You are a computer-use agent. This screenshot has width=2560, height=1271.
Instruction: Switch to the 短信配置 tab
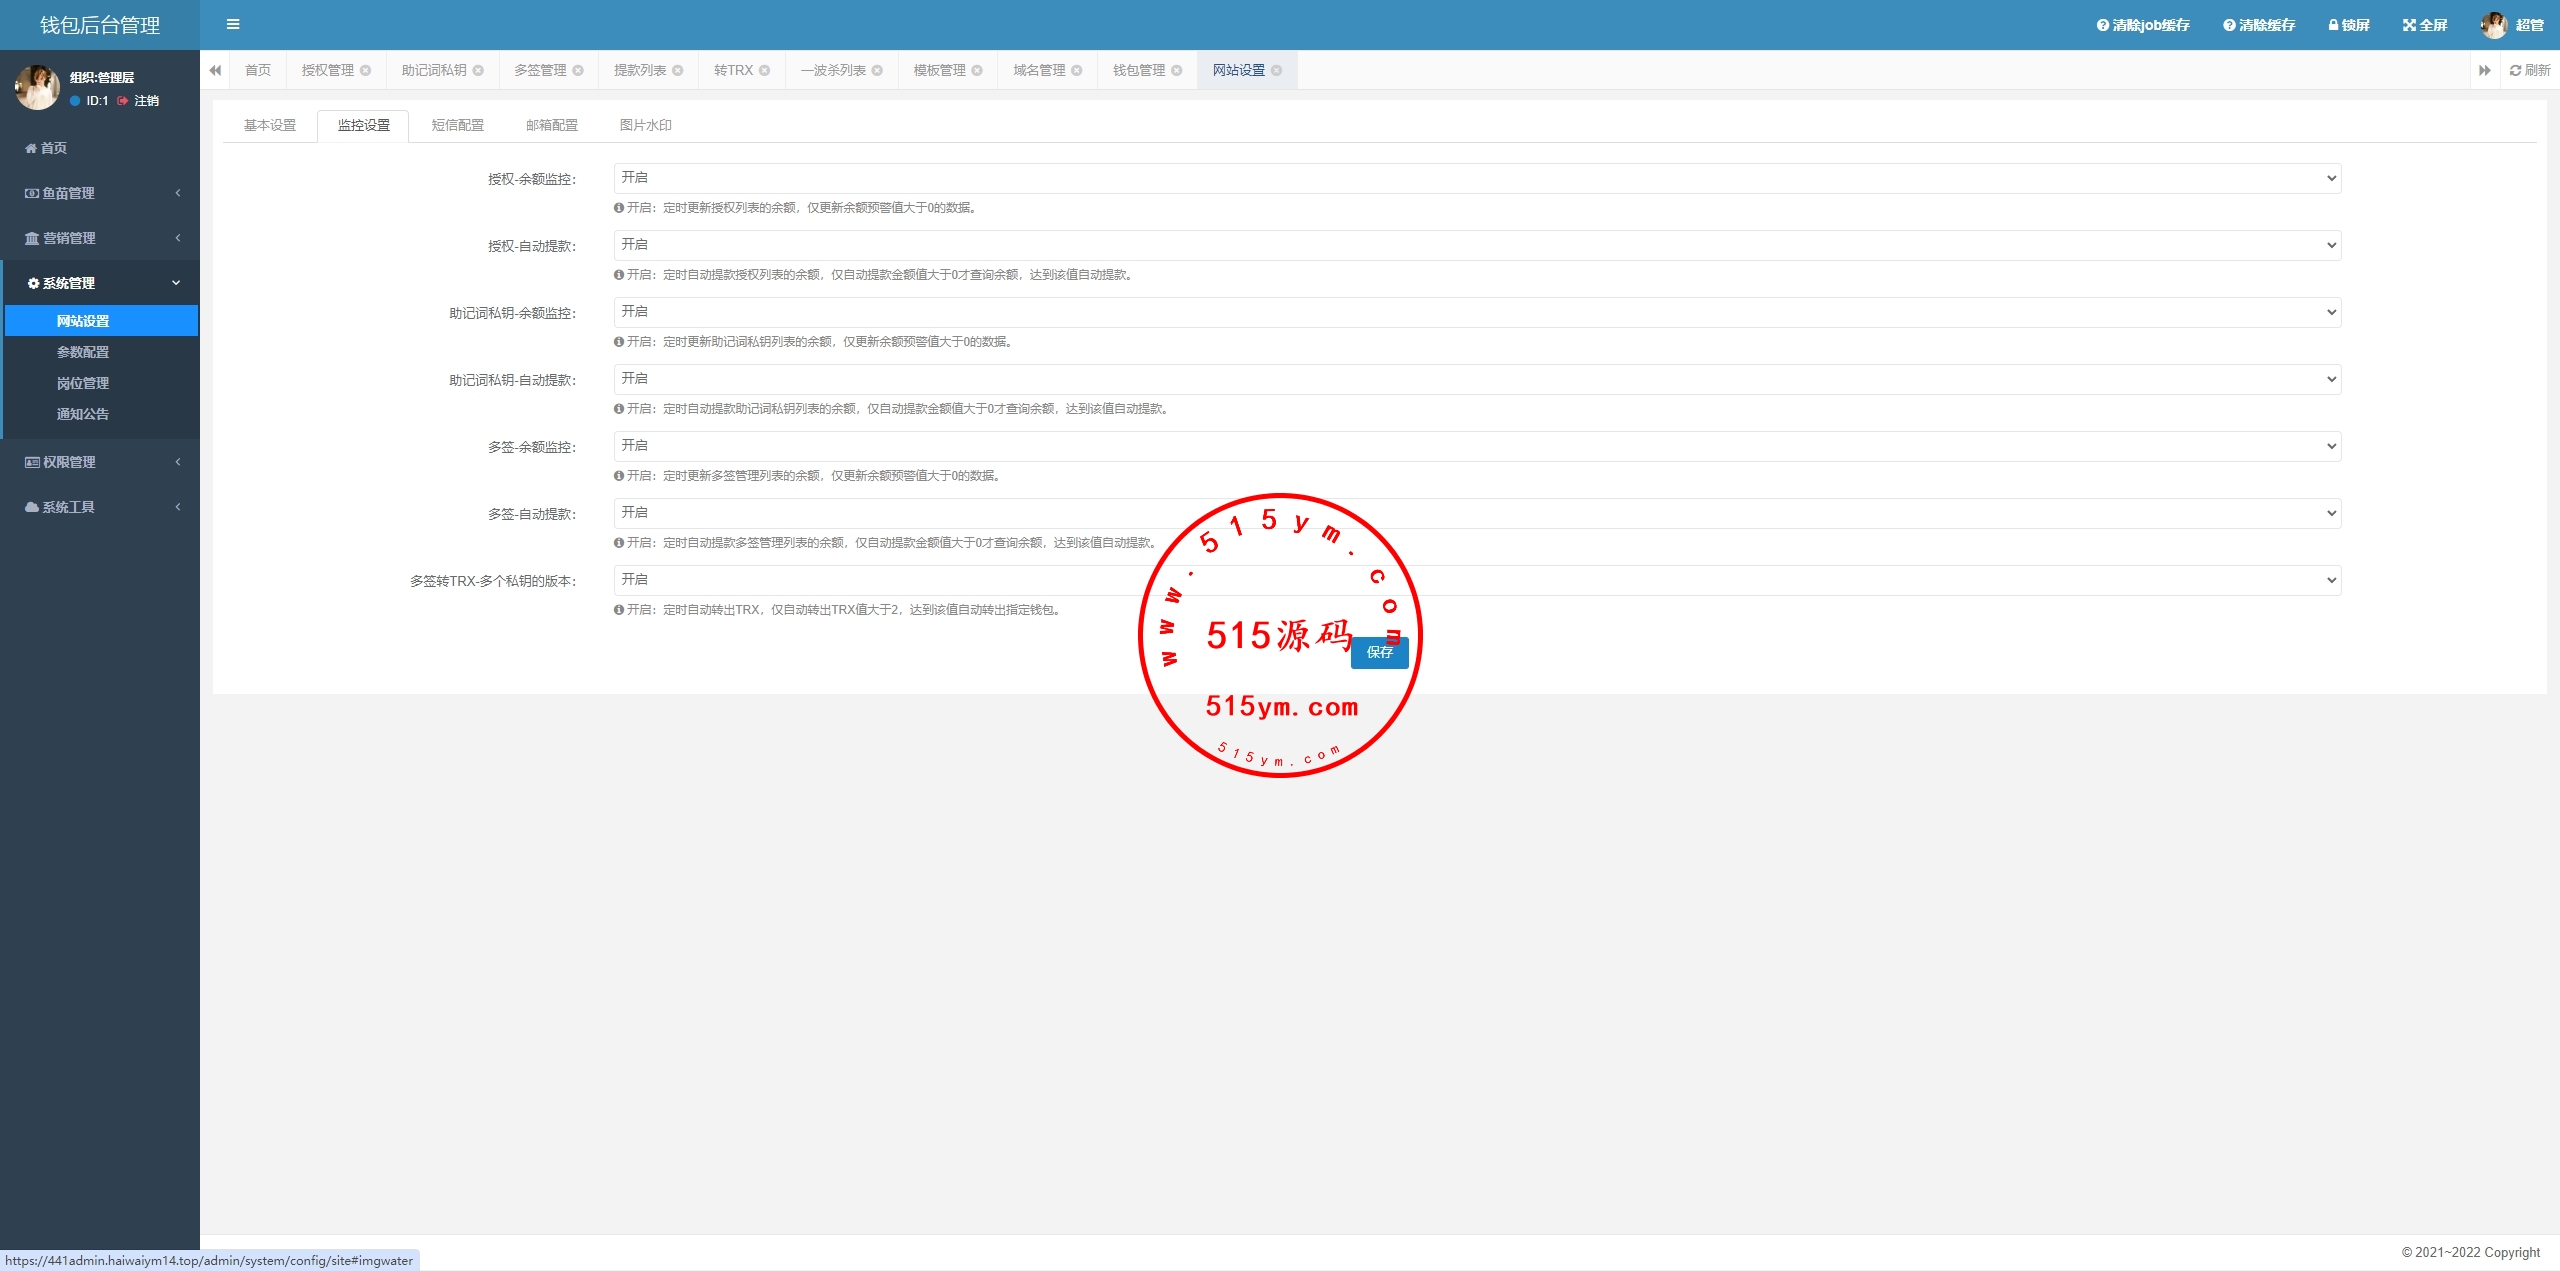pos(457,125)
